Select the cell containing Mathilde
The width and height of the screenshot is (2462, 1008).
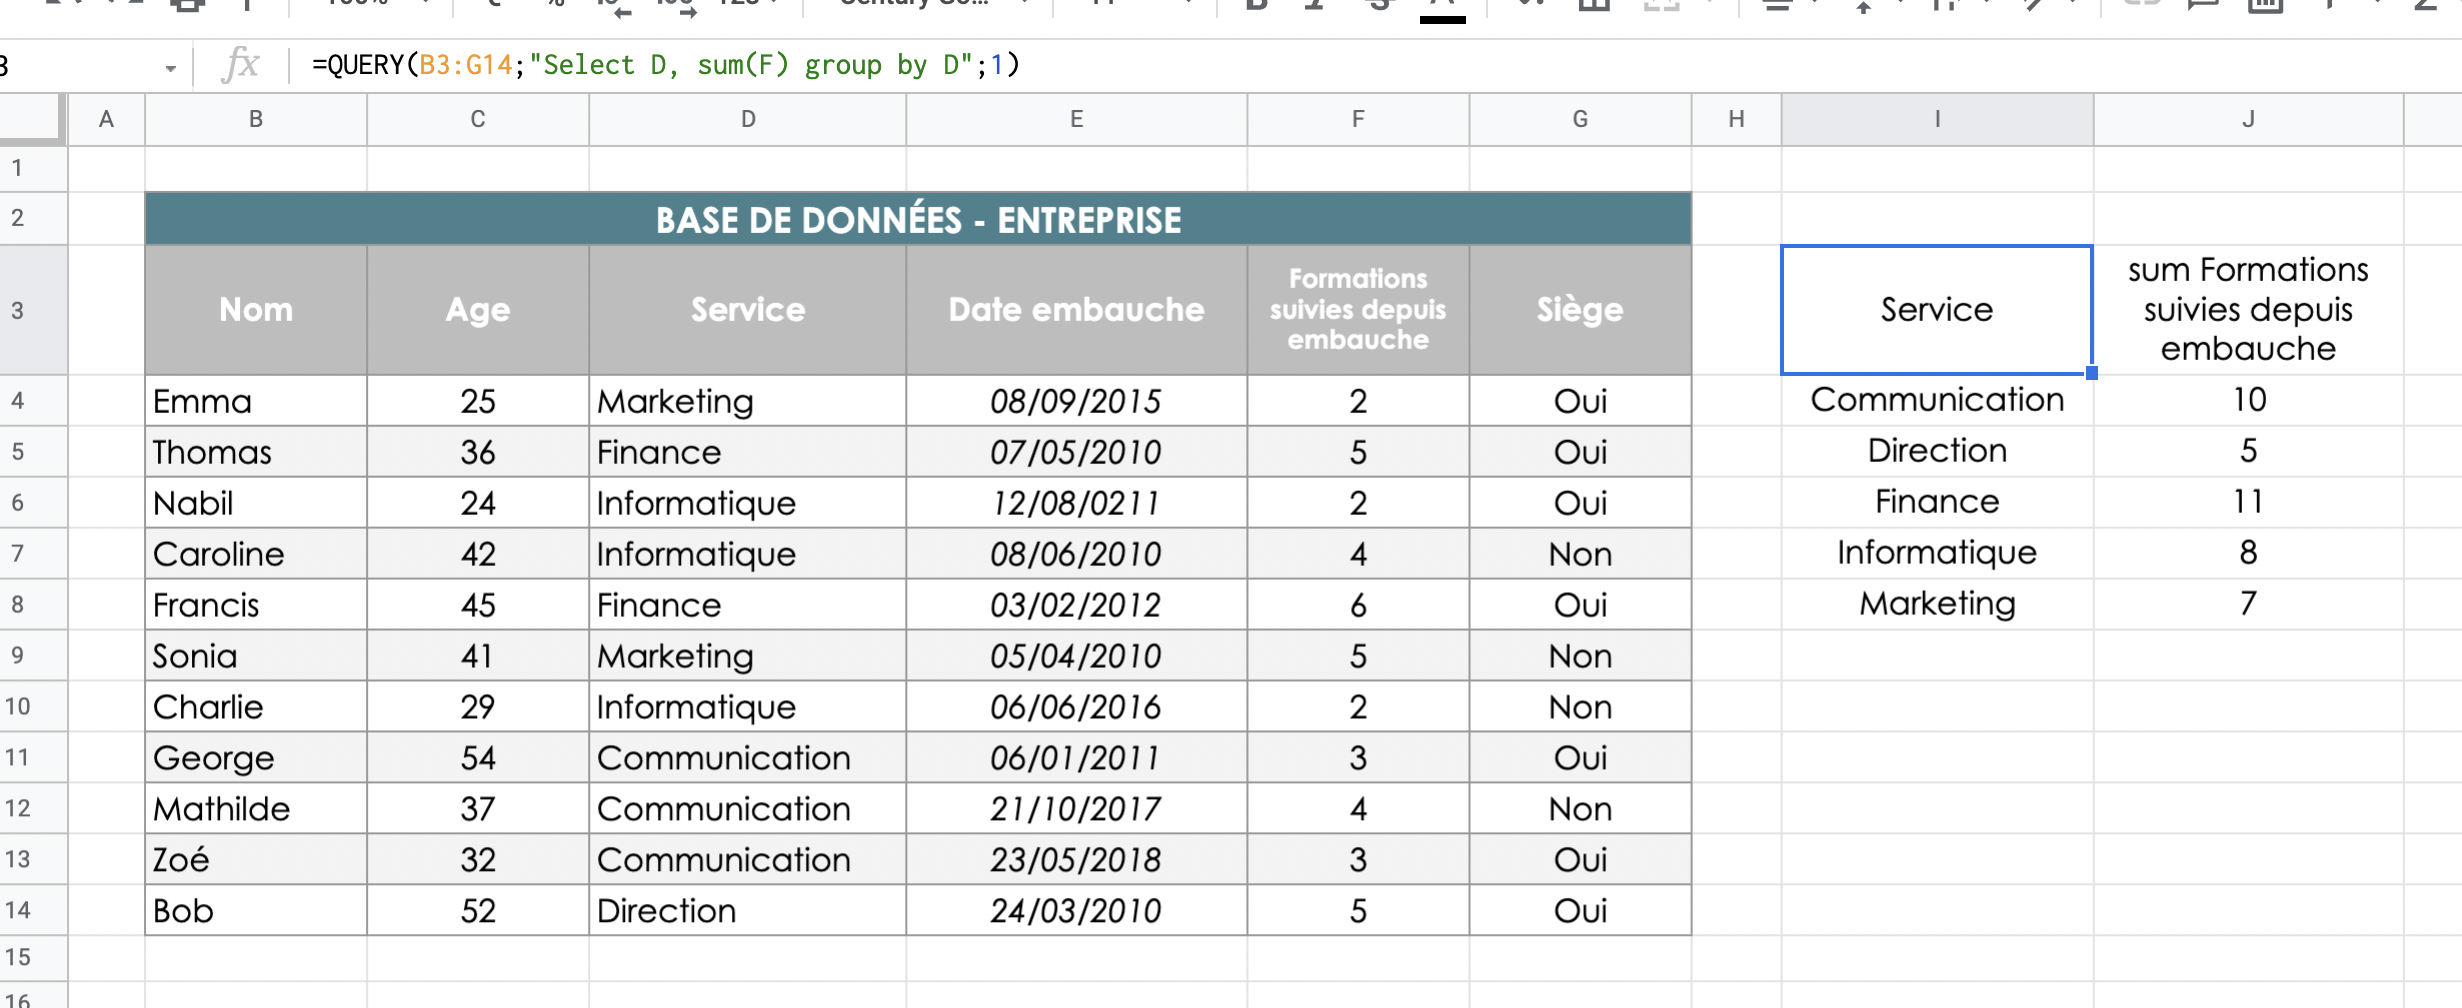[x=256, y=809]
